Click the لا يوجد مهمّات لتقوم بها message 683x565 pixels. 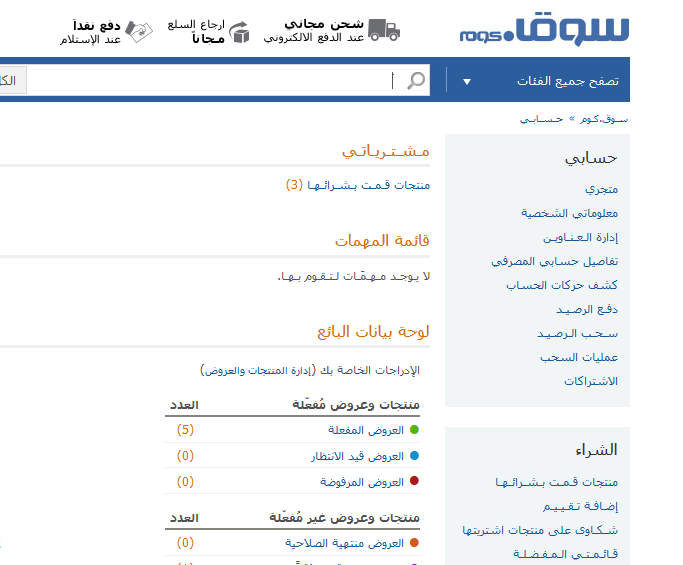click(354, 277)
